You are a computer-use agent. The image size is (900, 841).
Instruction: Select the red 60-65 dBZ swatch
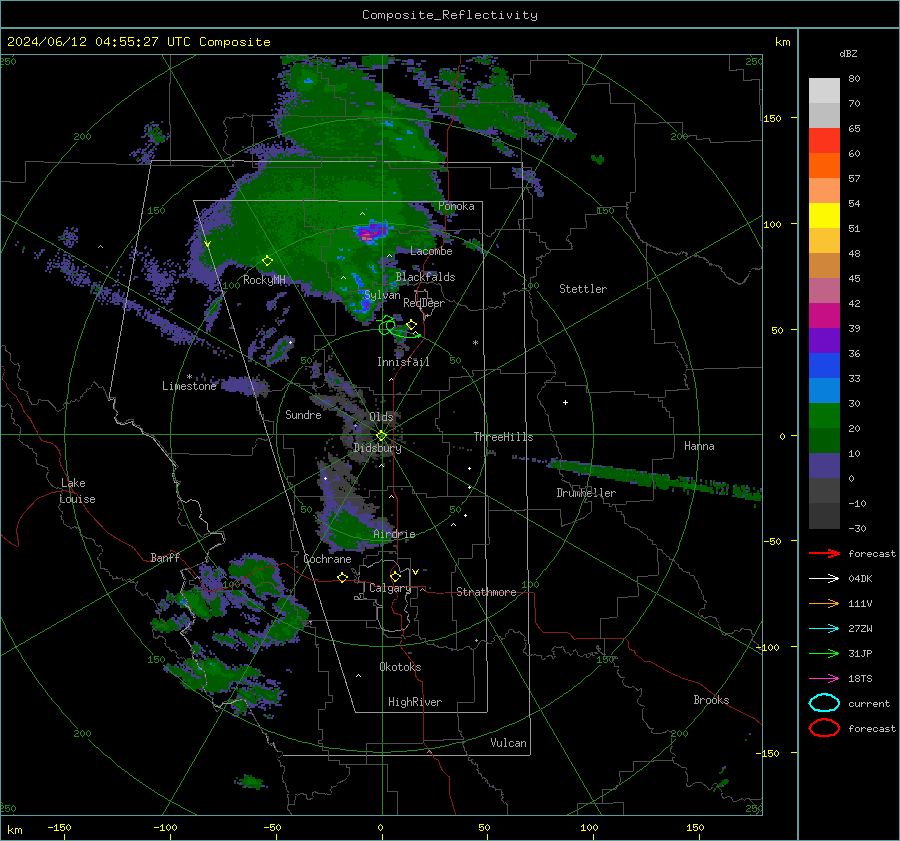(x=824, y=141)
